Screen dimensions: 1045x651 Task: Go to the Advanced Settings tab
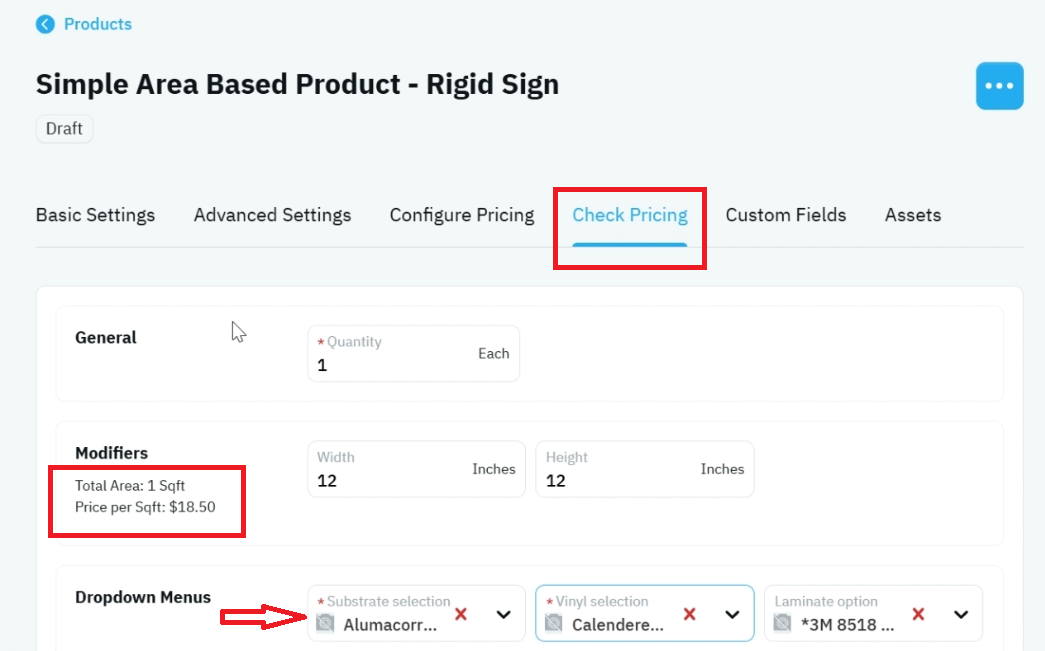[272, 215]
